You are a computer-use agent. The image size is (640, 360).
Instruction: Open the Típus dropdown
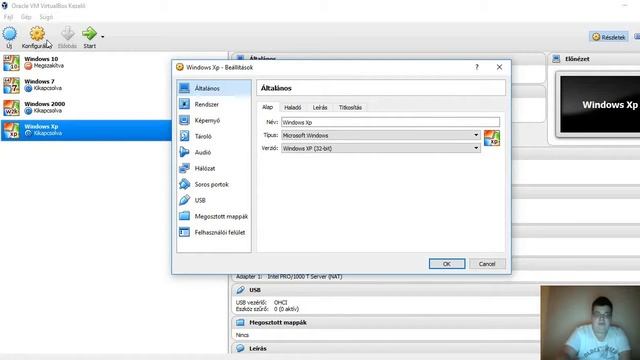click(x=380, y=135)
